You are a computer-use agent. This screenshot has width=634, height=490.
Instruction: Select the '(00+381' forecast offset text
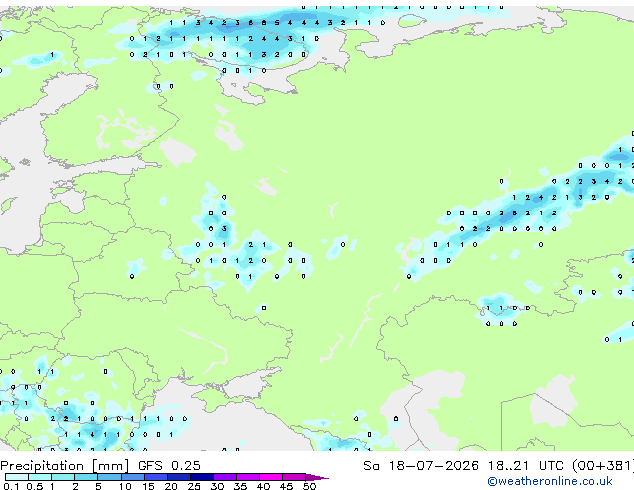click(x=601, y=466)
